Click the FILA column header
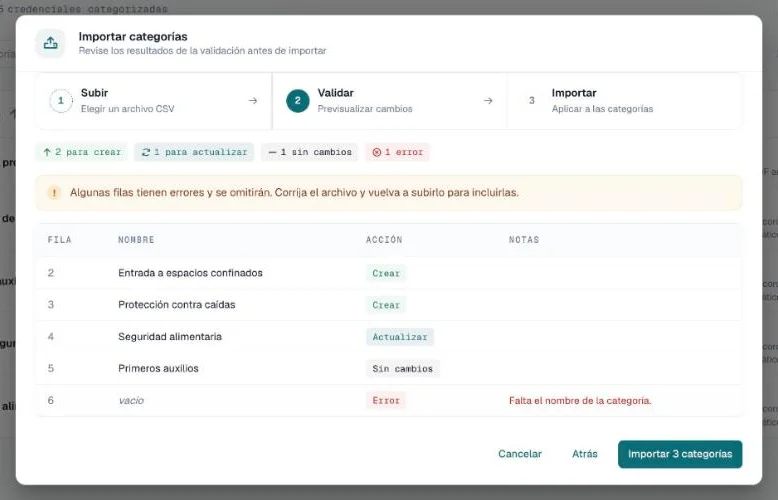The height and width of the screenshot is (500, 778). point(60,240)
